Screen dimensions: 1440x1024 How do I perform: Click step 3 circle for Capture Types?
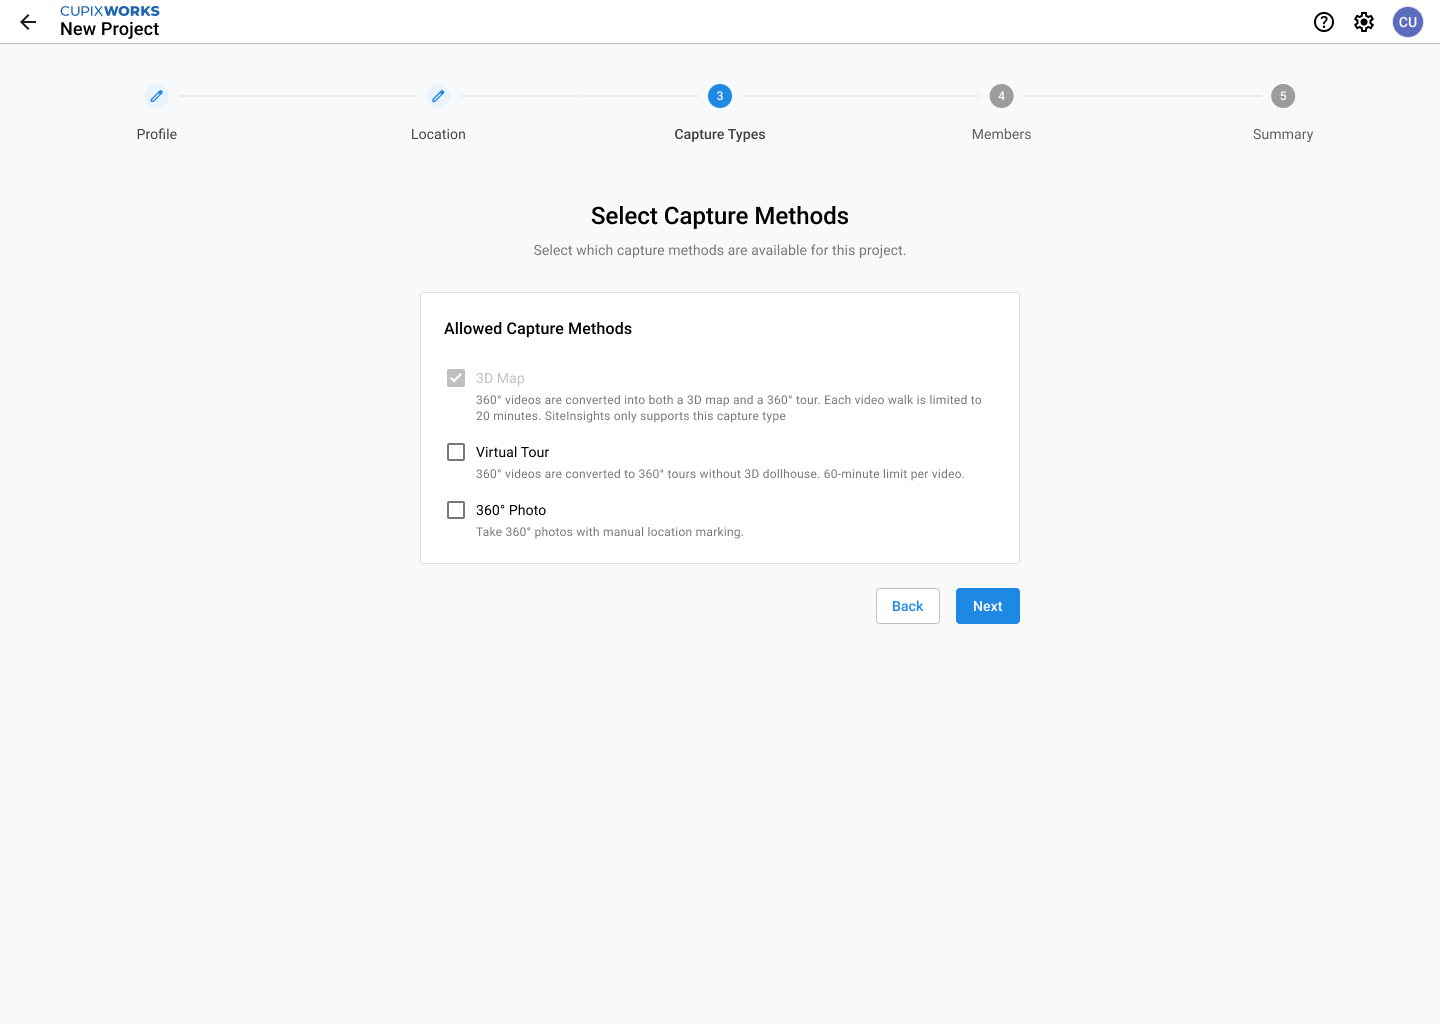720,96
